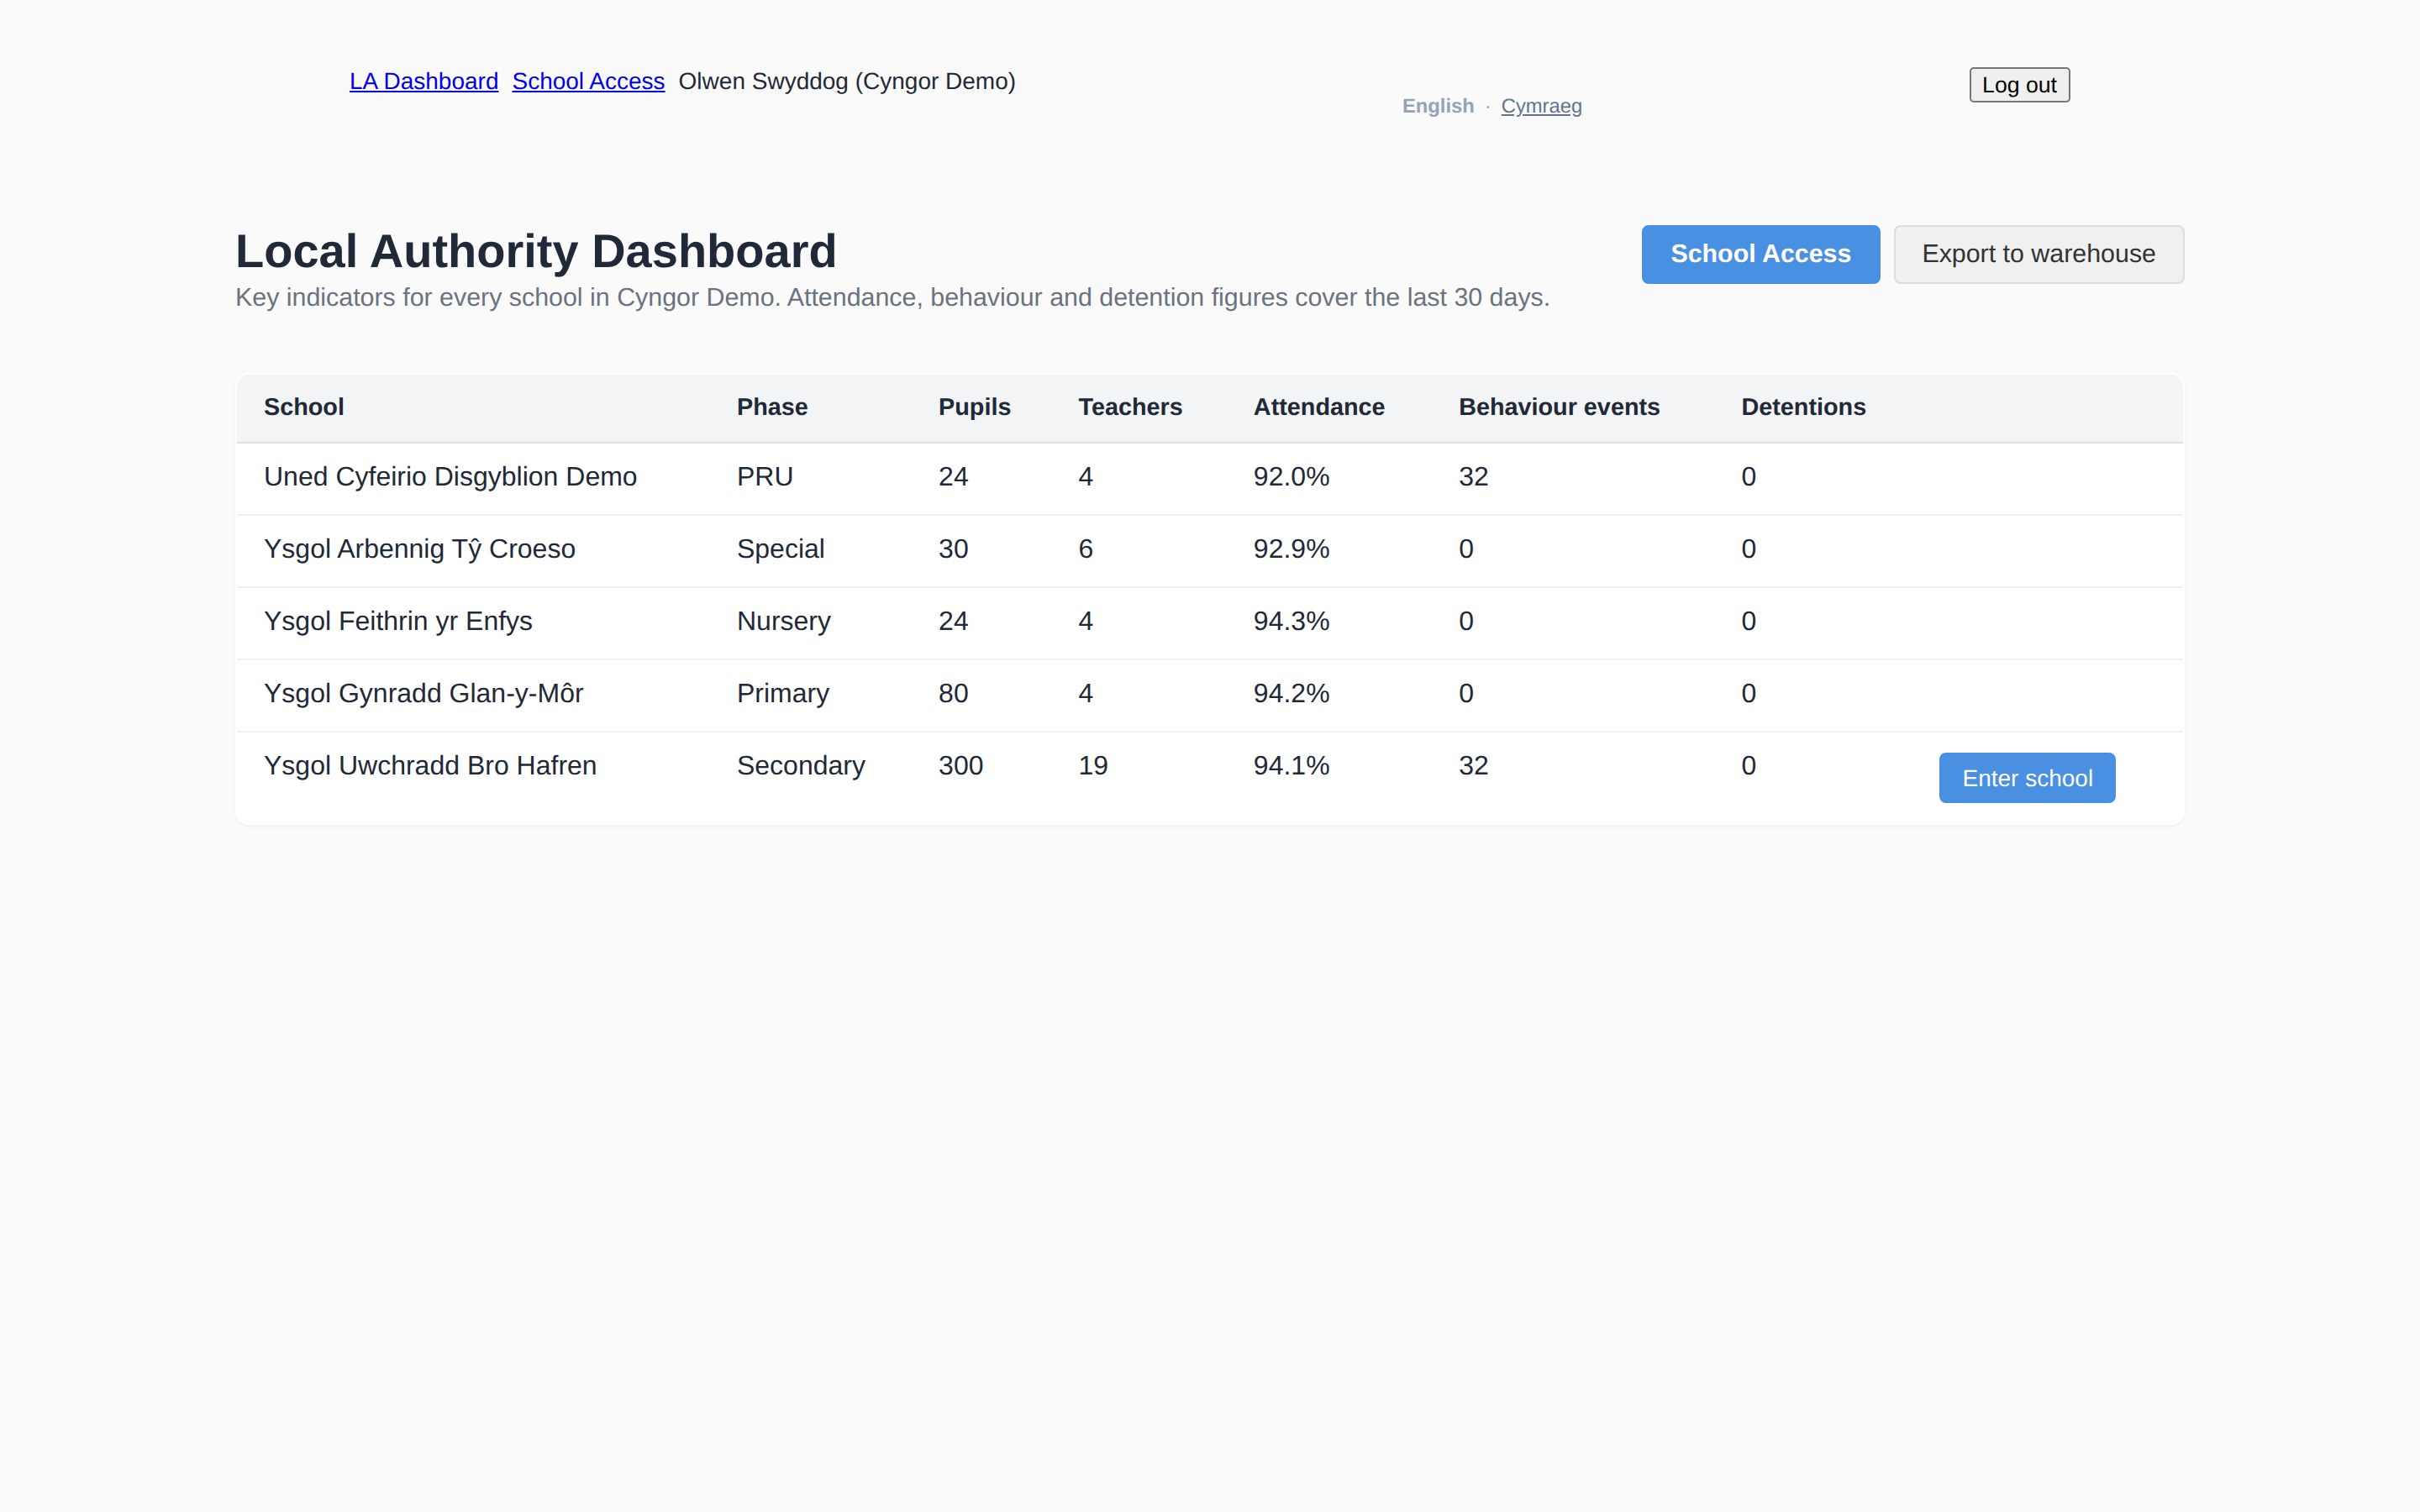Click the School column header
Image resolution: width=2420 pixels, height=1512 pixels.
tap(304, 407)
